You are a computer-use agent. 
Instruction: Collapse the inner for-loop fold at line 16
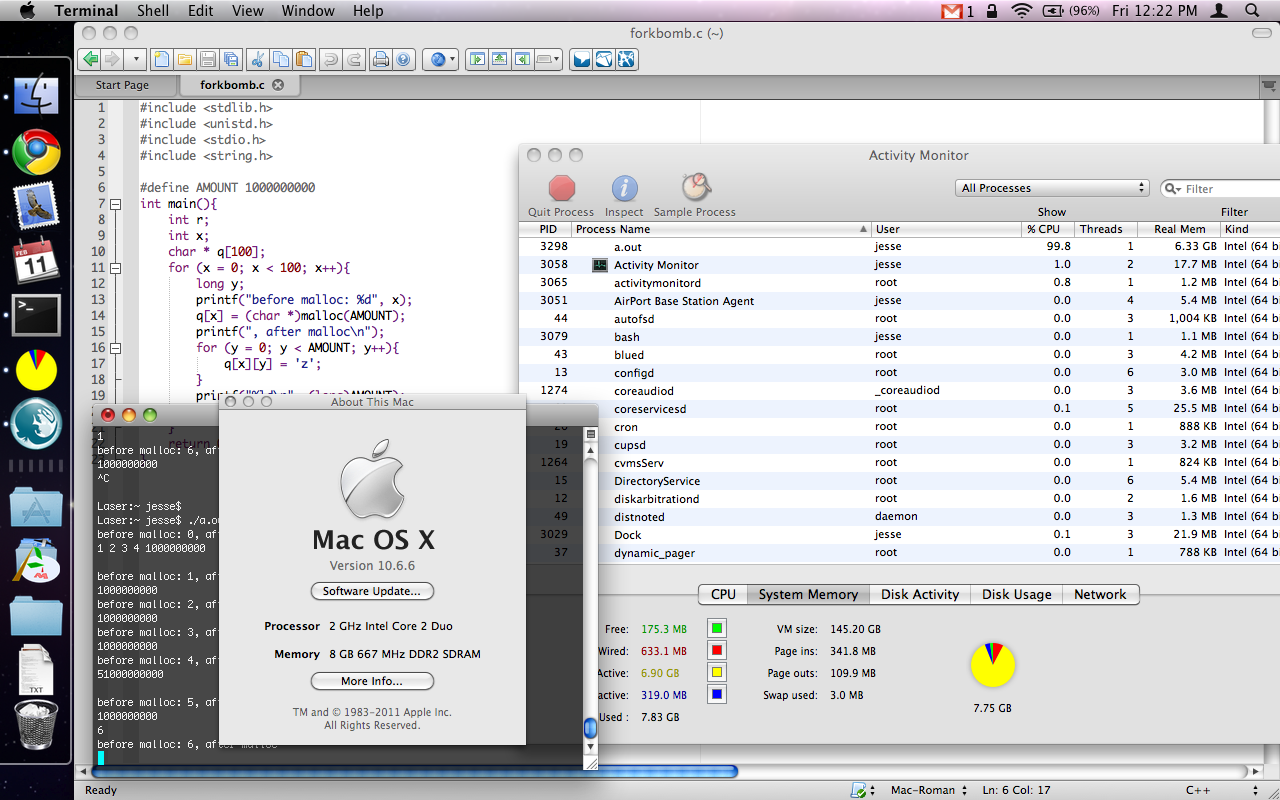(x=115, y=348)
